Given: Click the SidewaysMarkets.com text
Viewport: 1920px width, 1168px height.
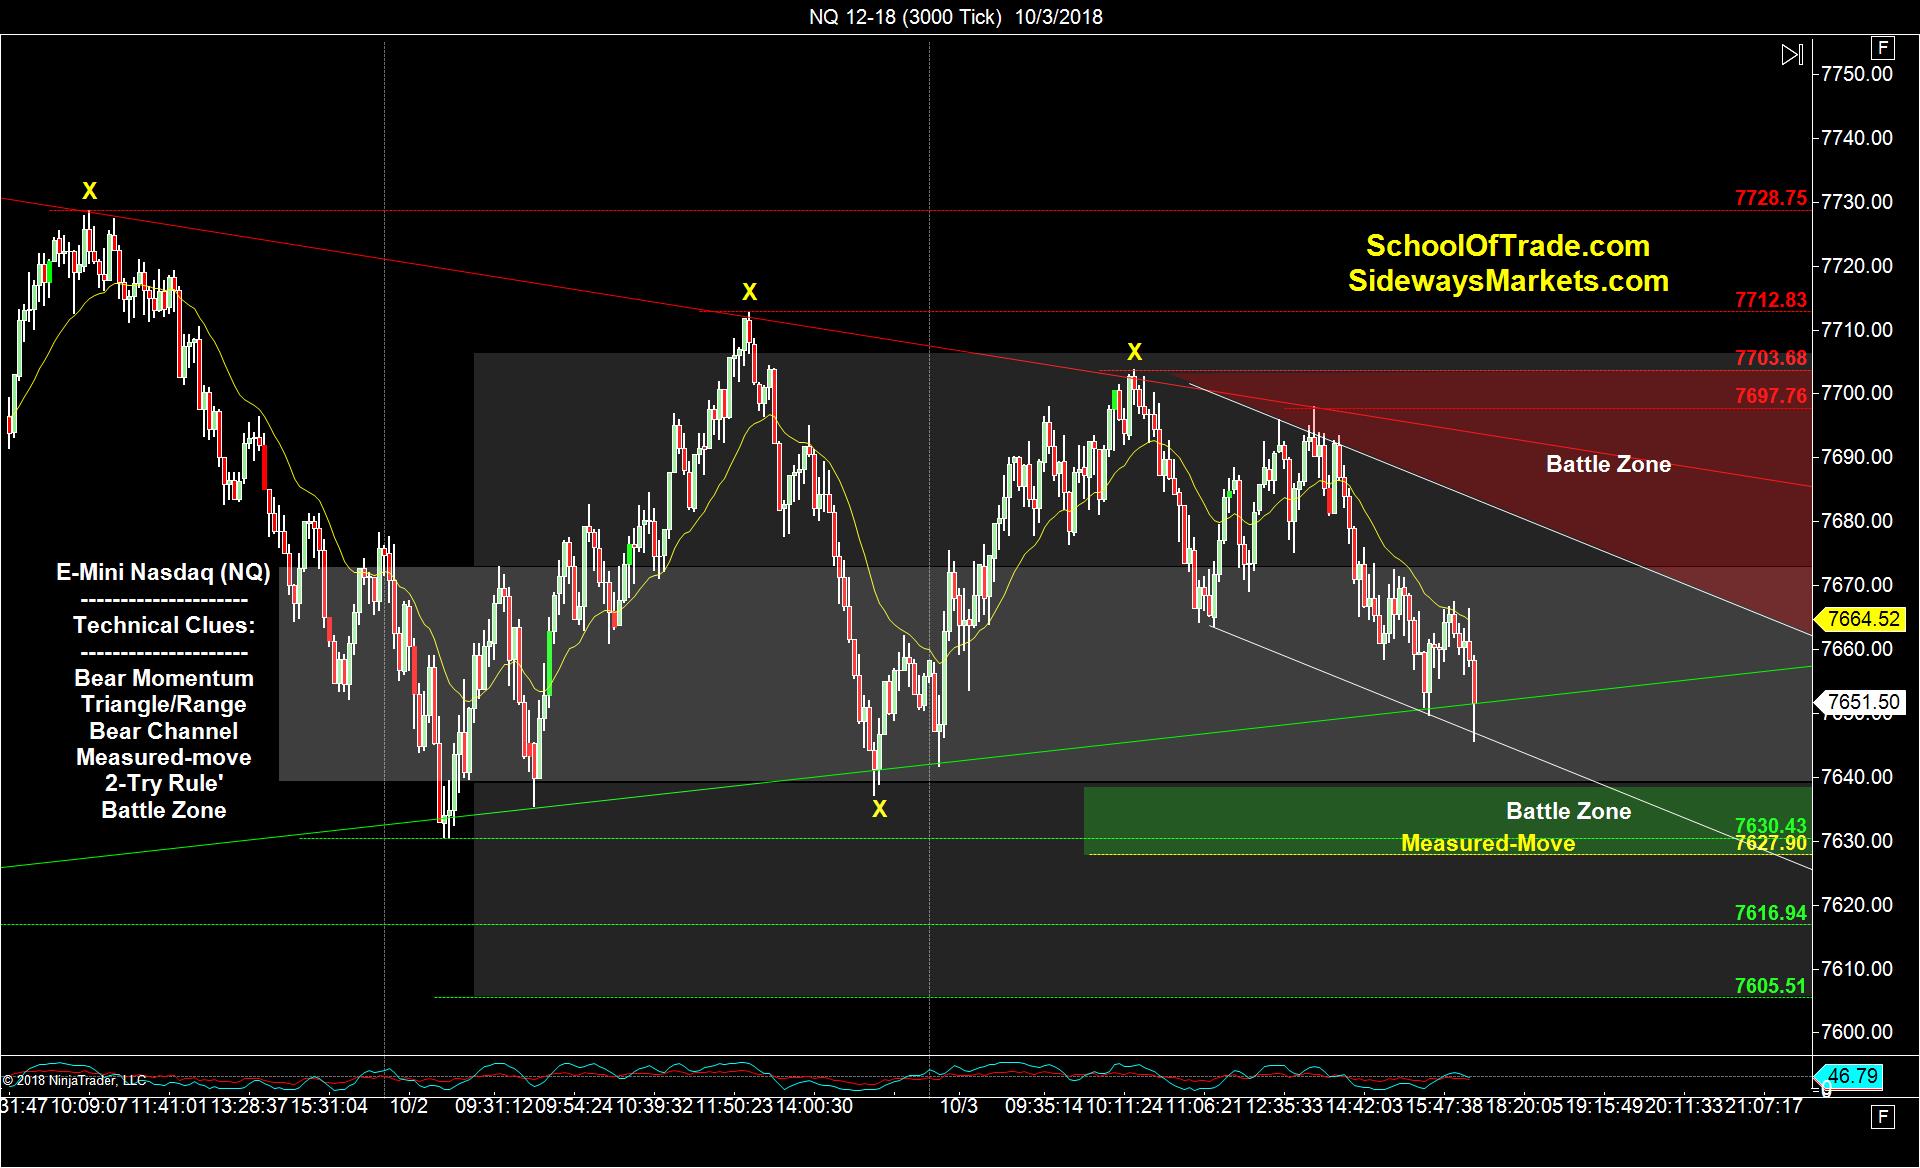Looking at the screenshot, I should pos(1508,281).
